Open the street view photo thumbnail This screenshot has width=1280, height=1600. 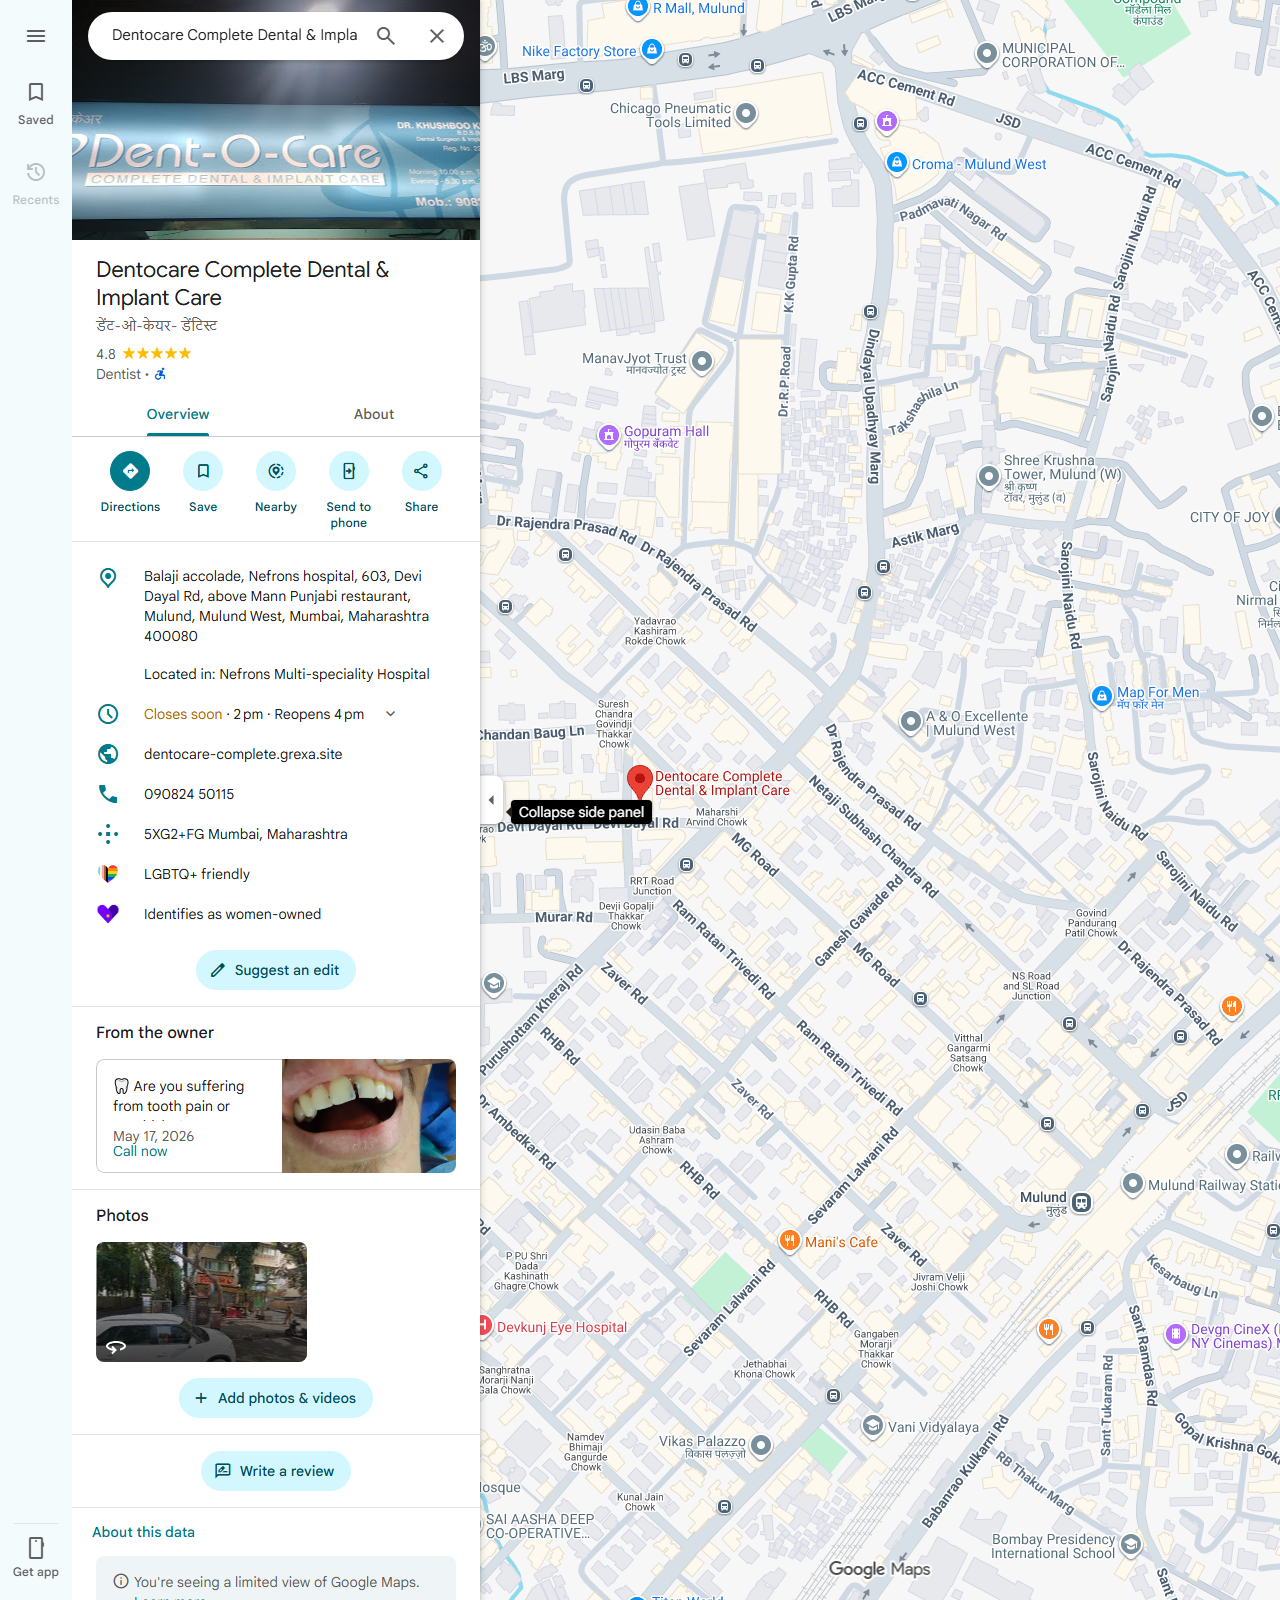tap(201, 1302)
